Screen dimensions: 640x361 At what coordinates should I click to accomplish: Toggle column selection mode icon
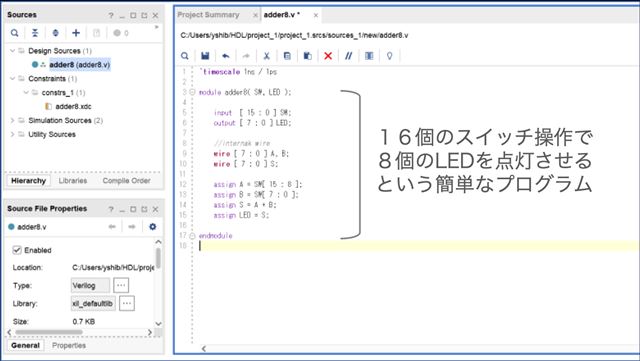(x=369, y=56)
